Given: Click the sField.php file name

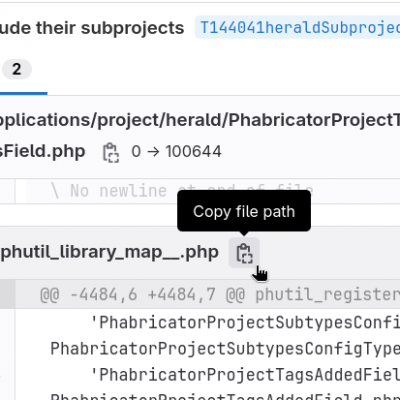Looking at the screenshot, I should coord(43,152).
